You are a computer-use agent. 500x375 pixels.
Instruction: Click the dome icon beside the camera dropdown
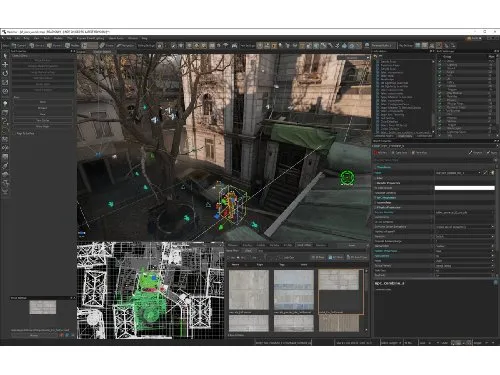click(367, 45)
